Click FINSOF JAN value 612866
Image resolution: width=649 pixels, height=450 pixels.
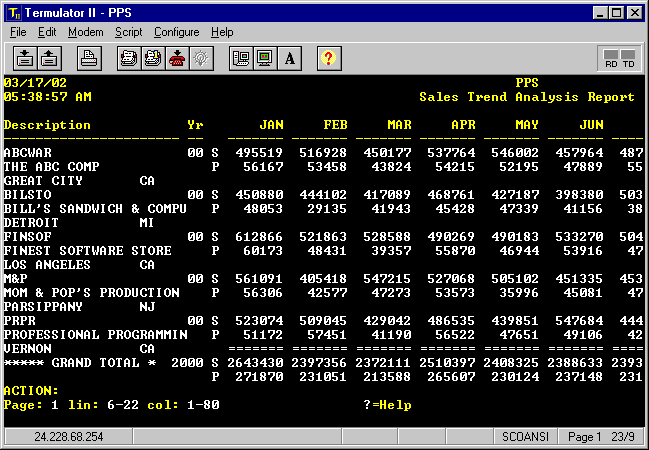[x=260, y=237]
